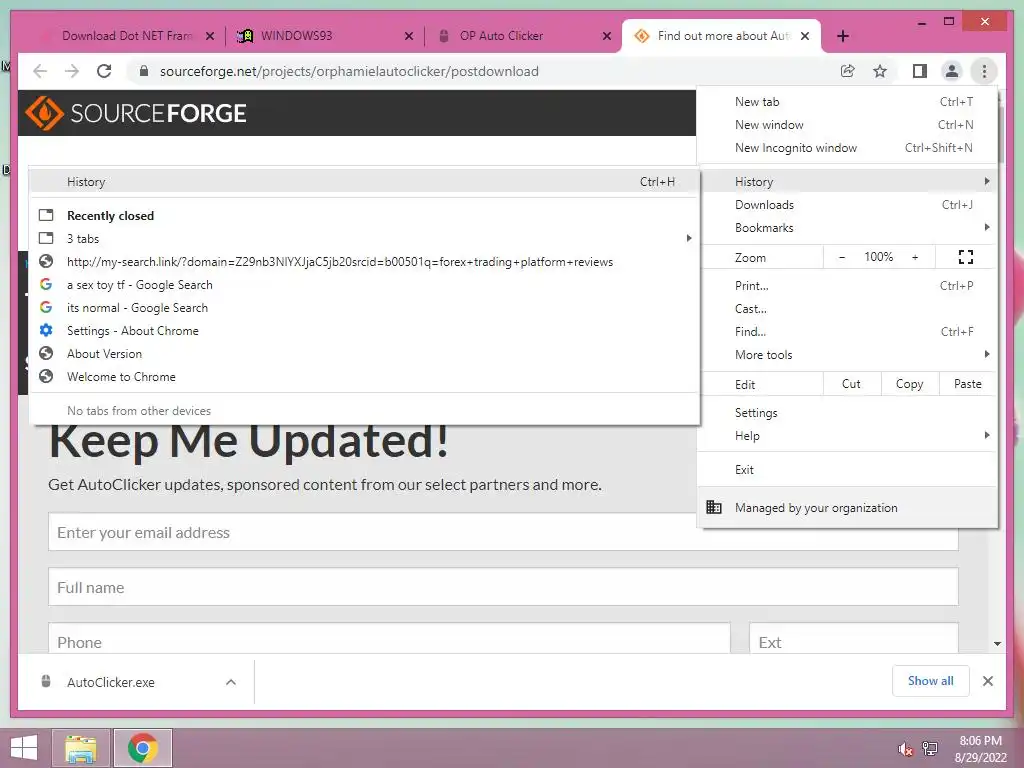
Task: Open the profile avatar button
Action: pyautogui.click(x=952, y=71)
